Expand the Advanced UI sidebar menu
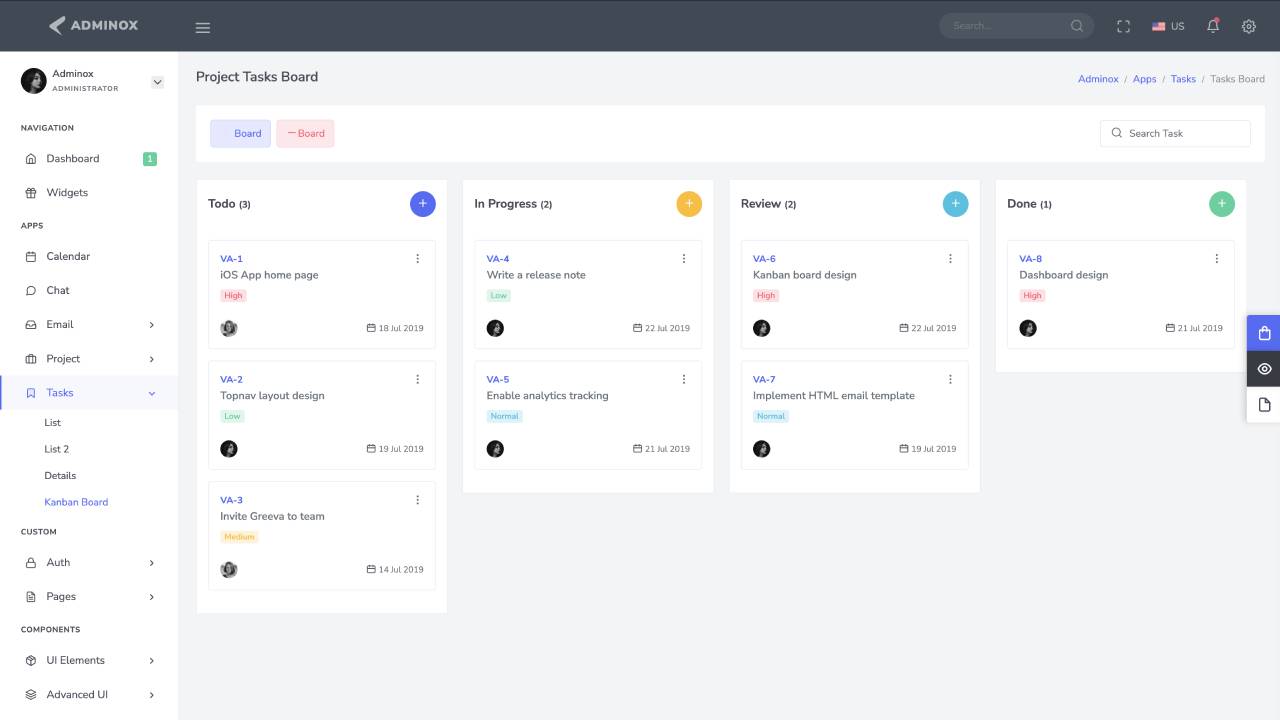 89,695
